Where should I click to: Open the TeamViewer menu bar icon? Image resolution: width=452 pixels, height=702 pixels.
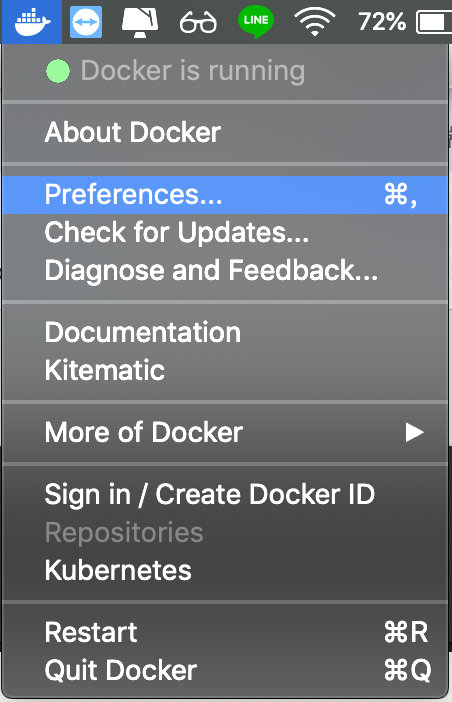pos(86,21)
